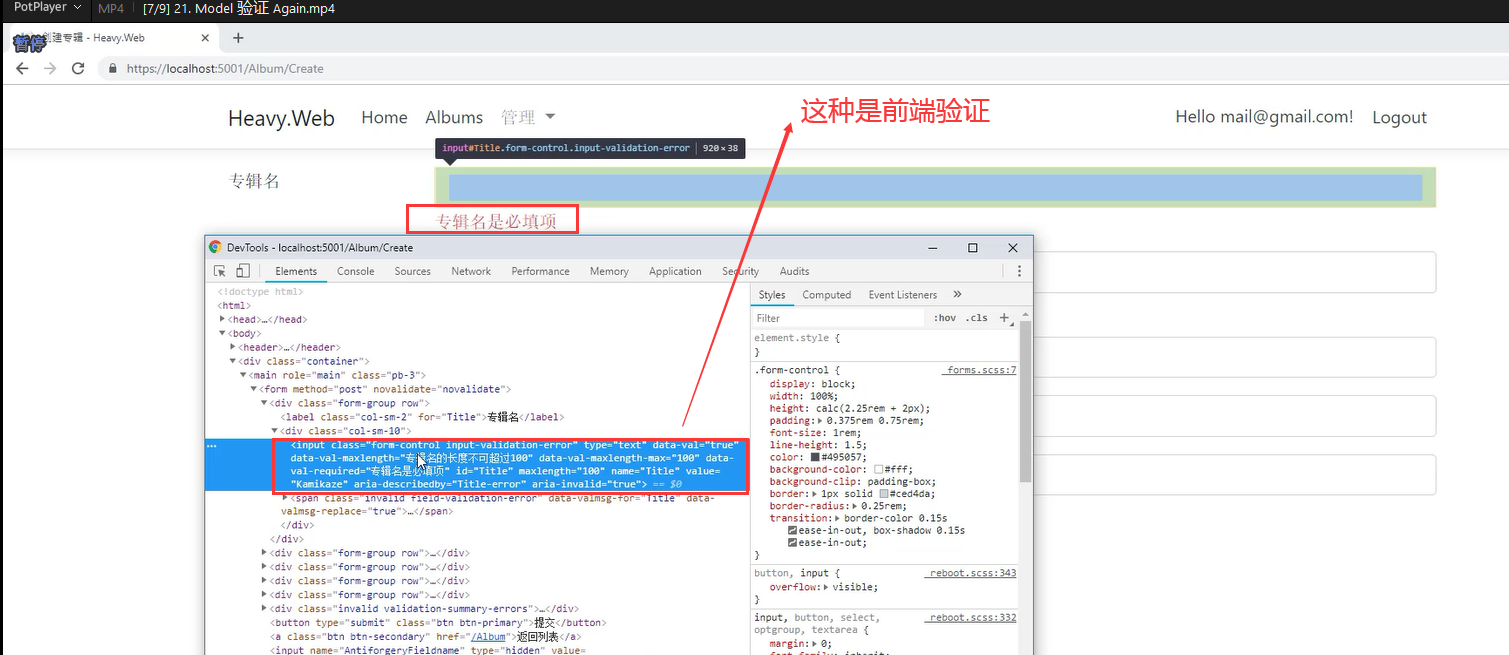Open a new browser tab with plus icon
The height and width of the screenshot is (655, 1509).
tap(238, 38)
